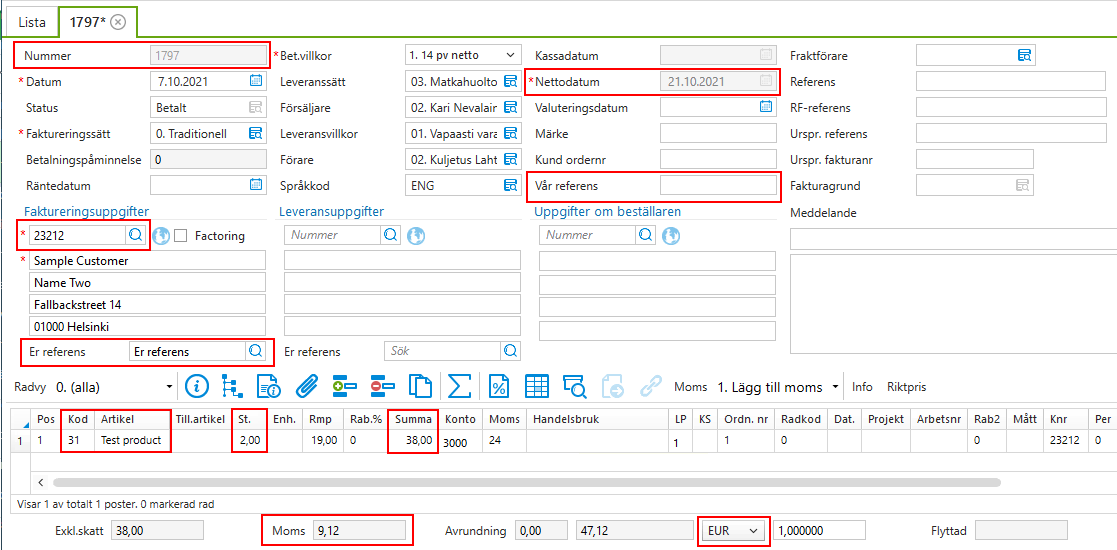Click the sigma sum icon
1117x550 pixels.
pos(459,386)
